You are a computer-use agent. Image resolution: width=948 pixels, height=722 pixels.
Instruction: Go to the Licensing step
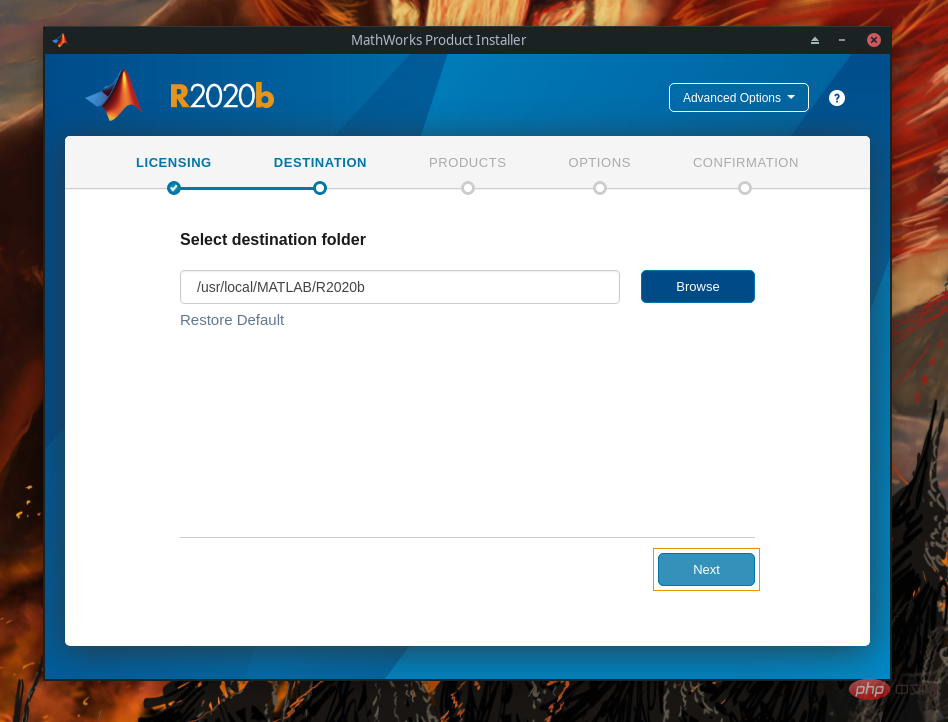pos(174,163)
